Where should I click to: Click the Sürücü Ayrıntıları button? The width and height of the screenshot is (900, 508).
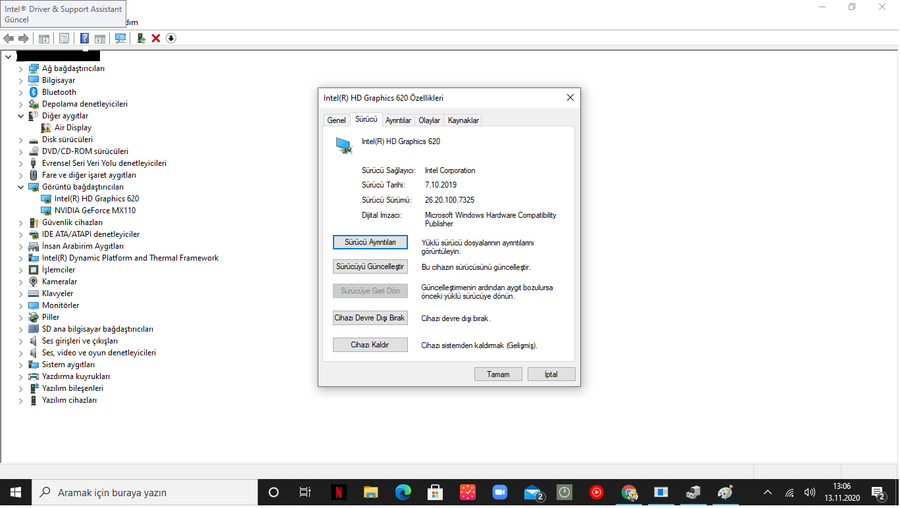pyautogui.click(x=370, y=242)
